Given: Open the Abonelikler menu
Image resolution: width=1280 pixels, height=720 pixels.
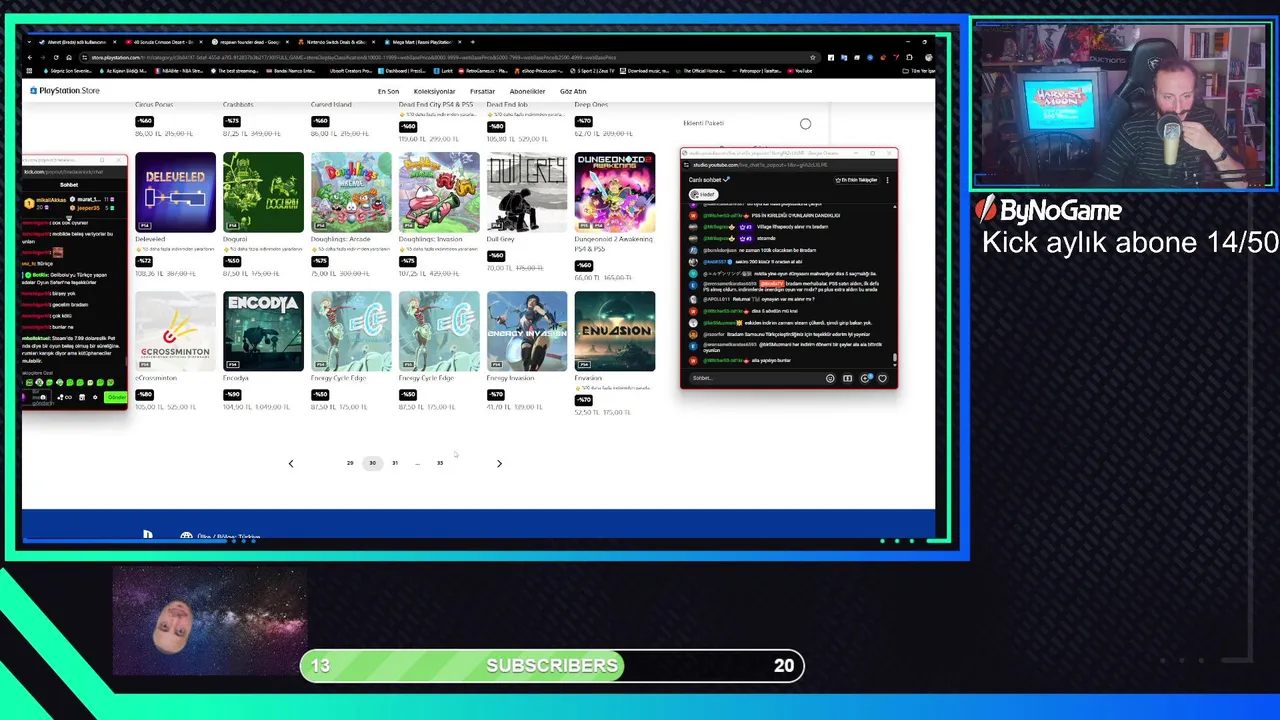Looking at the screenshot, I should point(527,91).
